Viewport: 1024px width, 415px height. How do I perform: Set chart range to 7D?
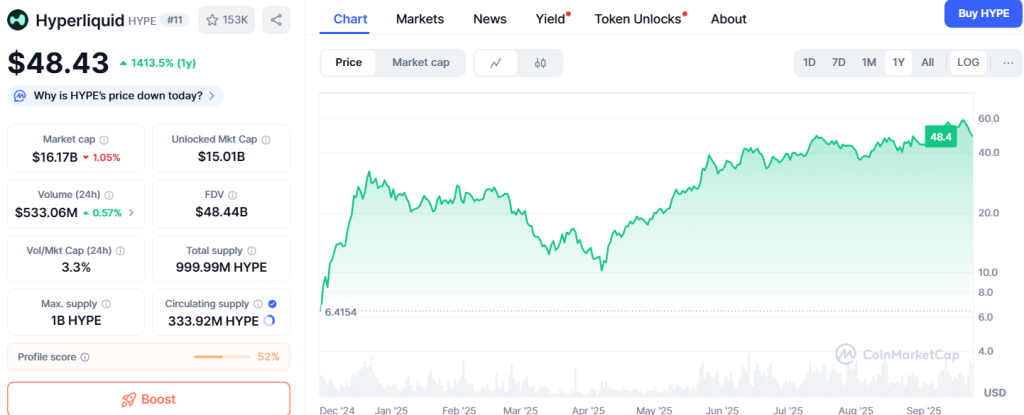tap(838, 62)
